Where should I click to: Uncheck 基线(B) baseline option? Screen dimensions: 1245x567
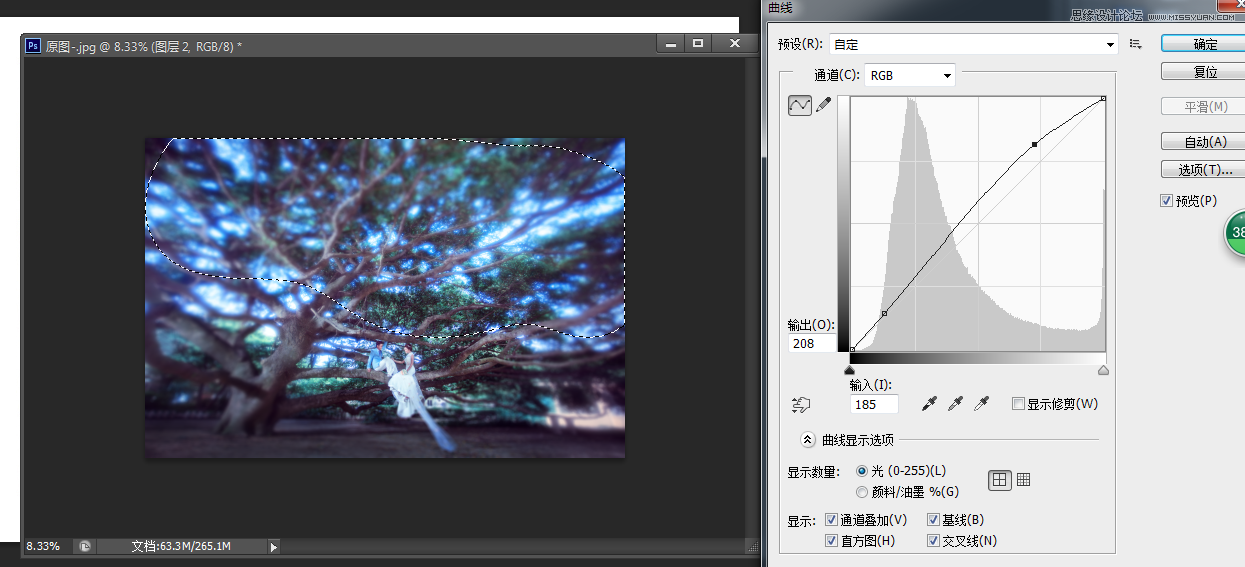[933, 520]
